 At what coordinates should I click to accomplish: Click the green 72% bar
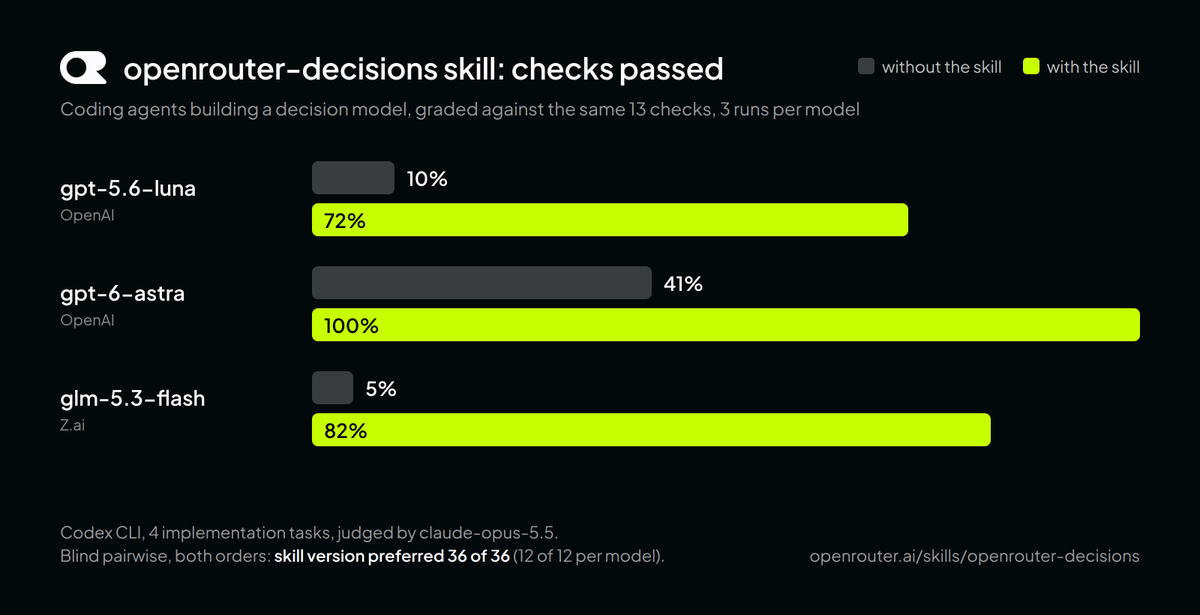coord(610,220)
